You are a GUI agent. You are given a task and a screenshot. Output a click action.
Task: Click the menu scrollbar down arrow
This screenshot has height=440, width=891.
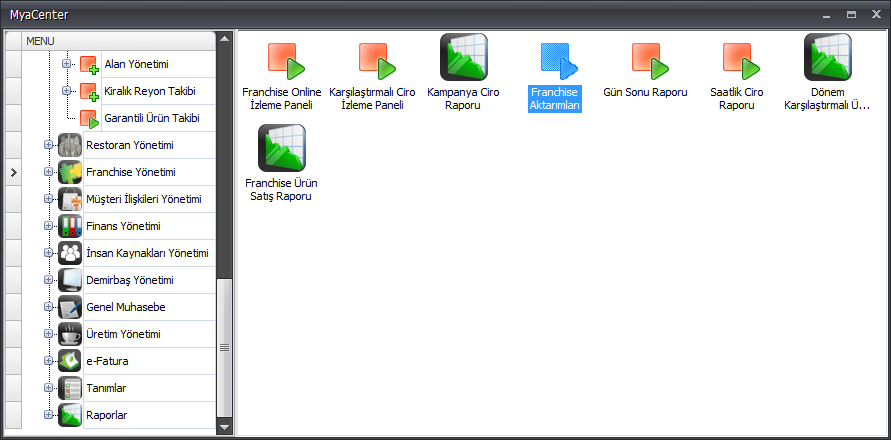[x=224, y=427]
